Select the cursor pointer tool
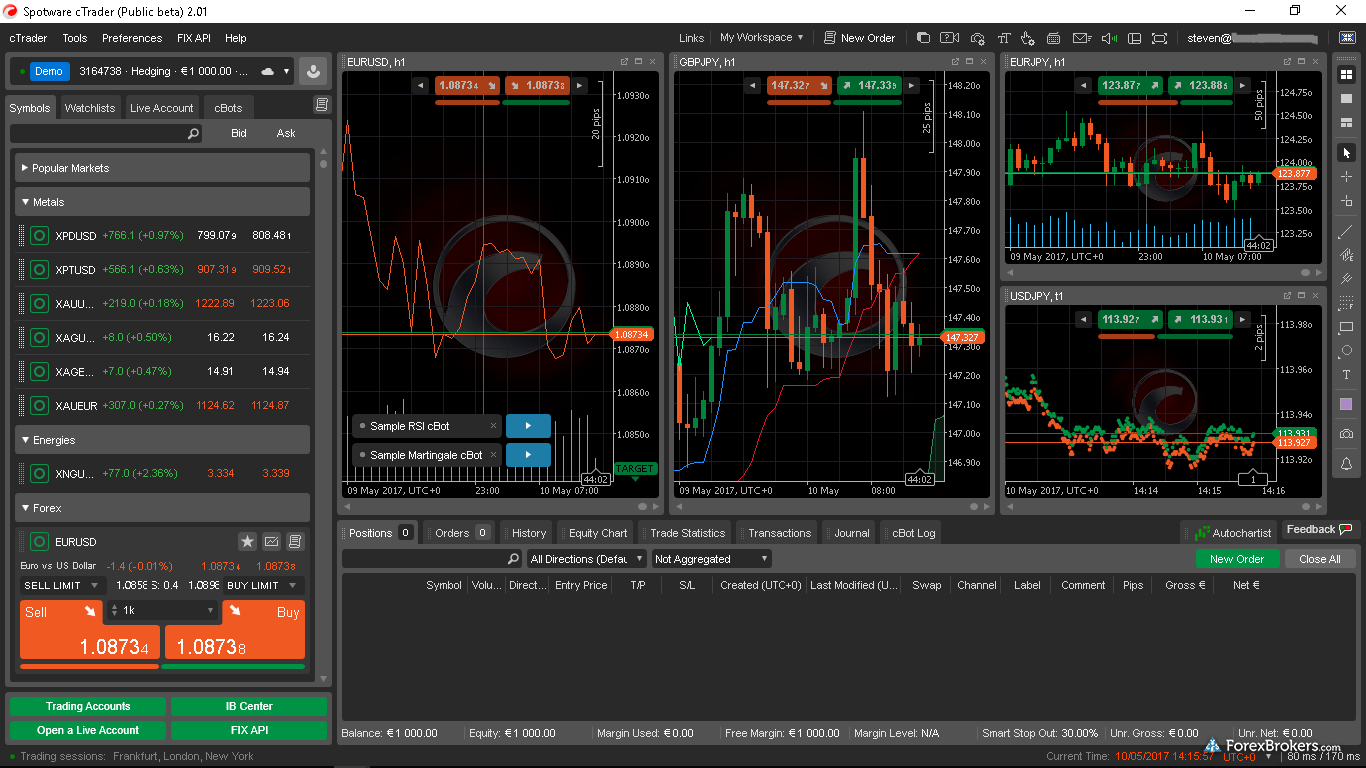This screenshot has width=1366, height=768. tap(1346, 153)
